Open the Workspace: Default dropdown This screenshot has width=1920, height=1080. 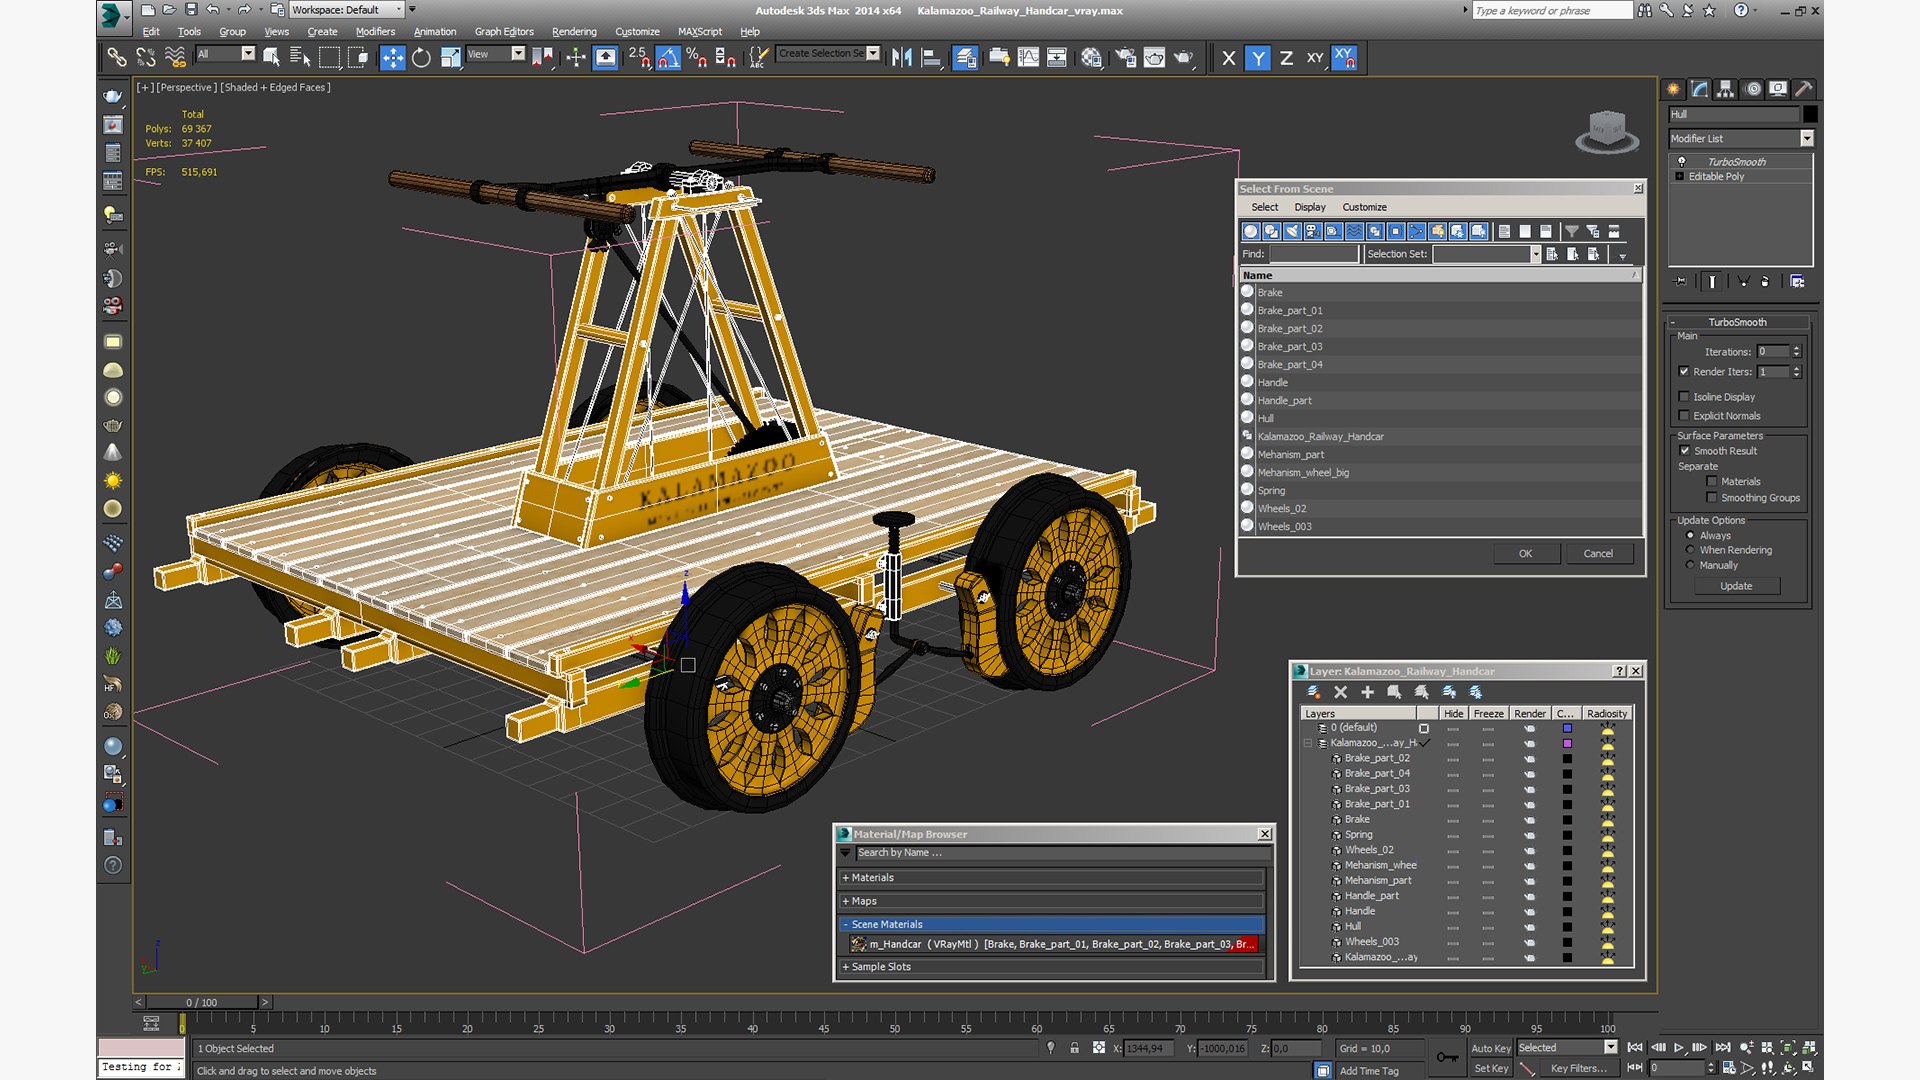pyautogui.click(x=347, y=10)
